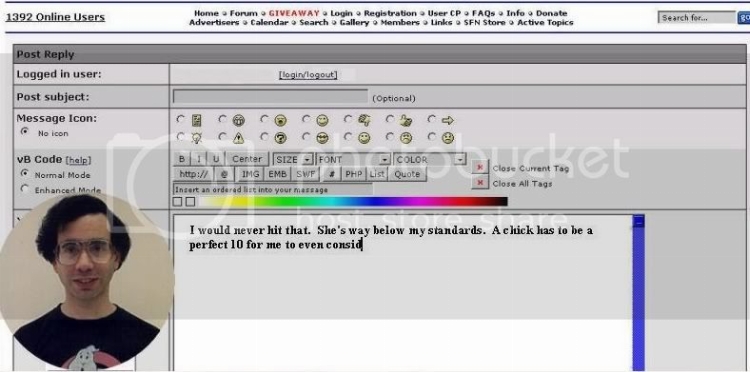Select the No icon radio button
The width and height of the screenshot is (750, 372).
24,131
